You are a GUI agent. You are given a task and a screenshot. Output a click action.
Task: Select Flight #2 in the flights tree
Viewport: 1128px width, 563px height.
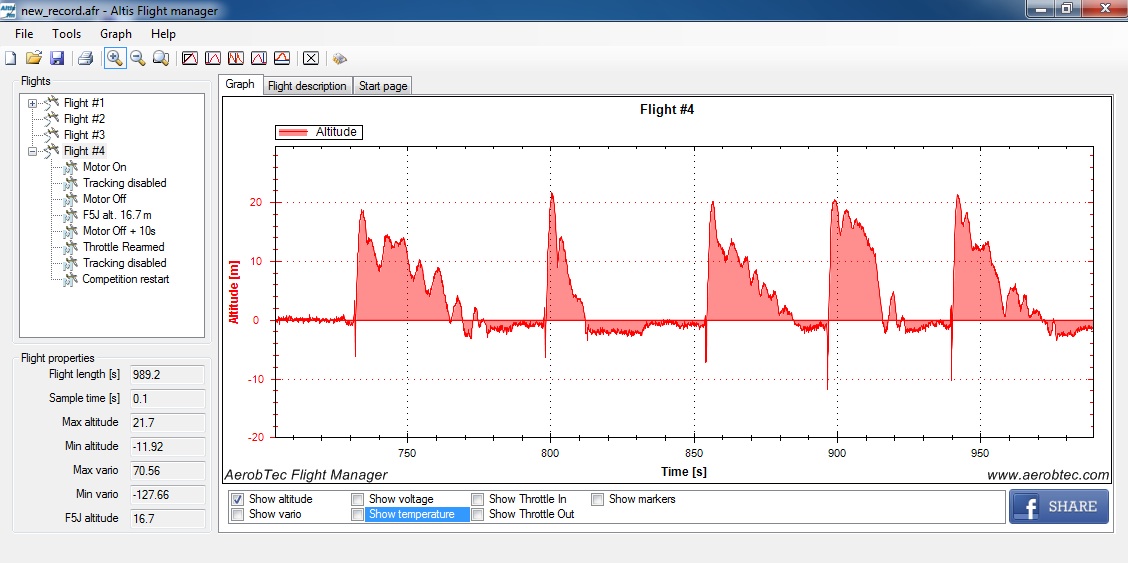(84, 119)
